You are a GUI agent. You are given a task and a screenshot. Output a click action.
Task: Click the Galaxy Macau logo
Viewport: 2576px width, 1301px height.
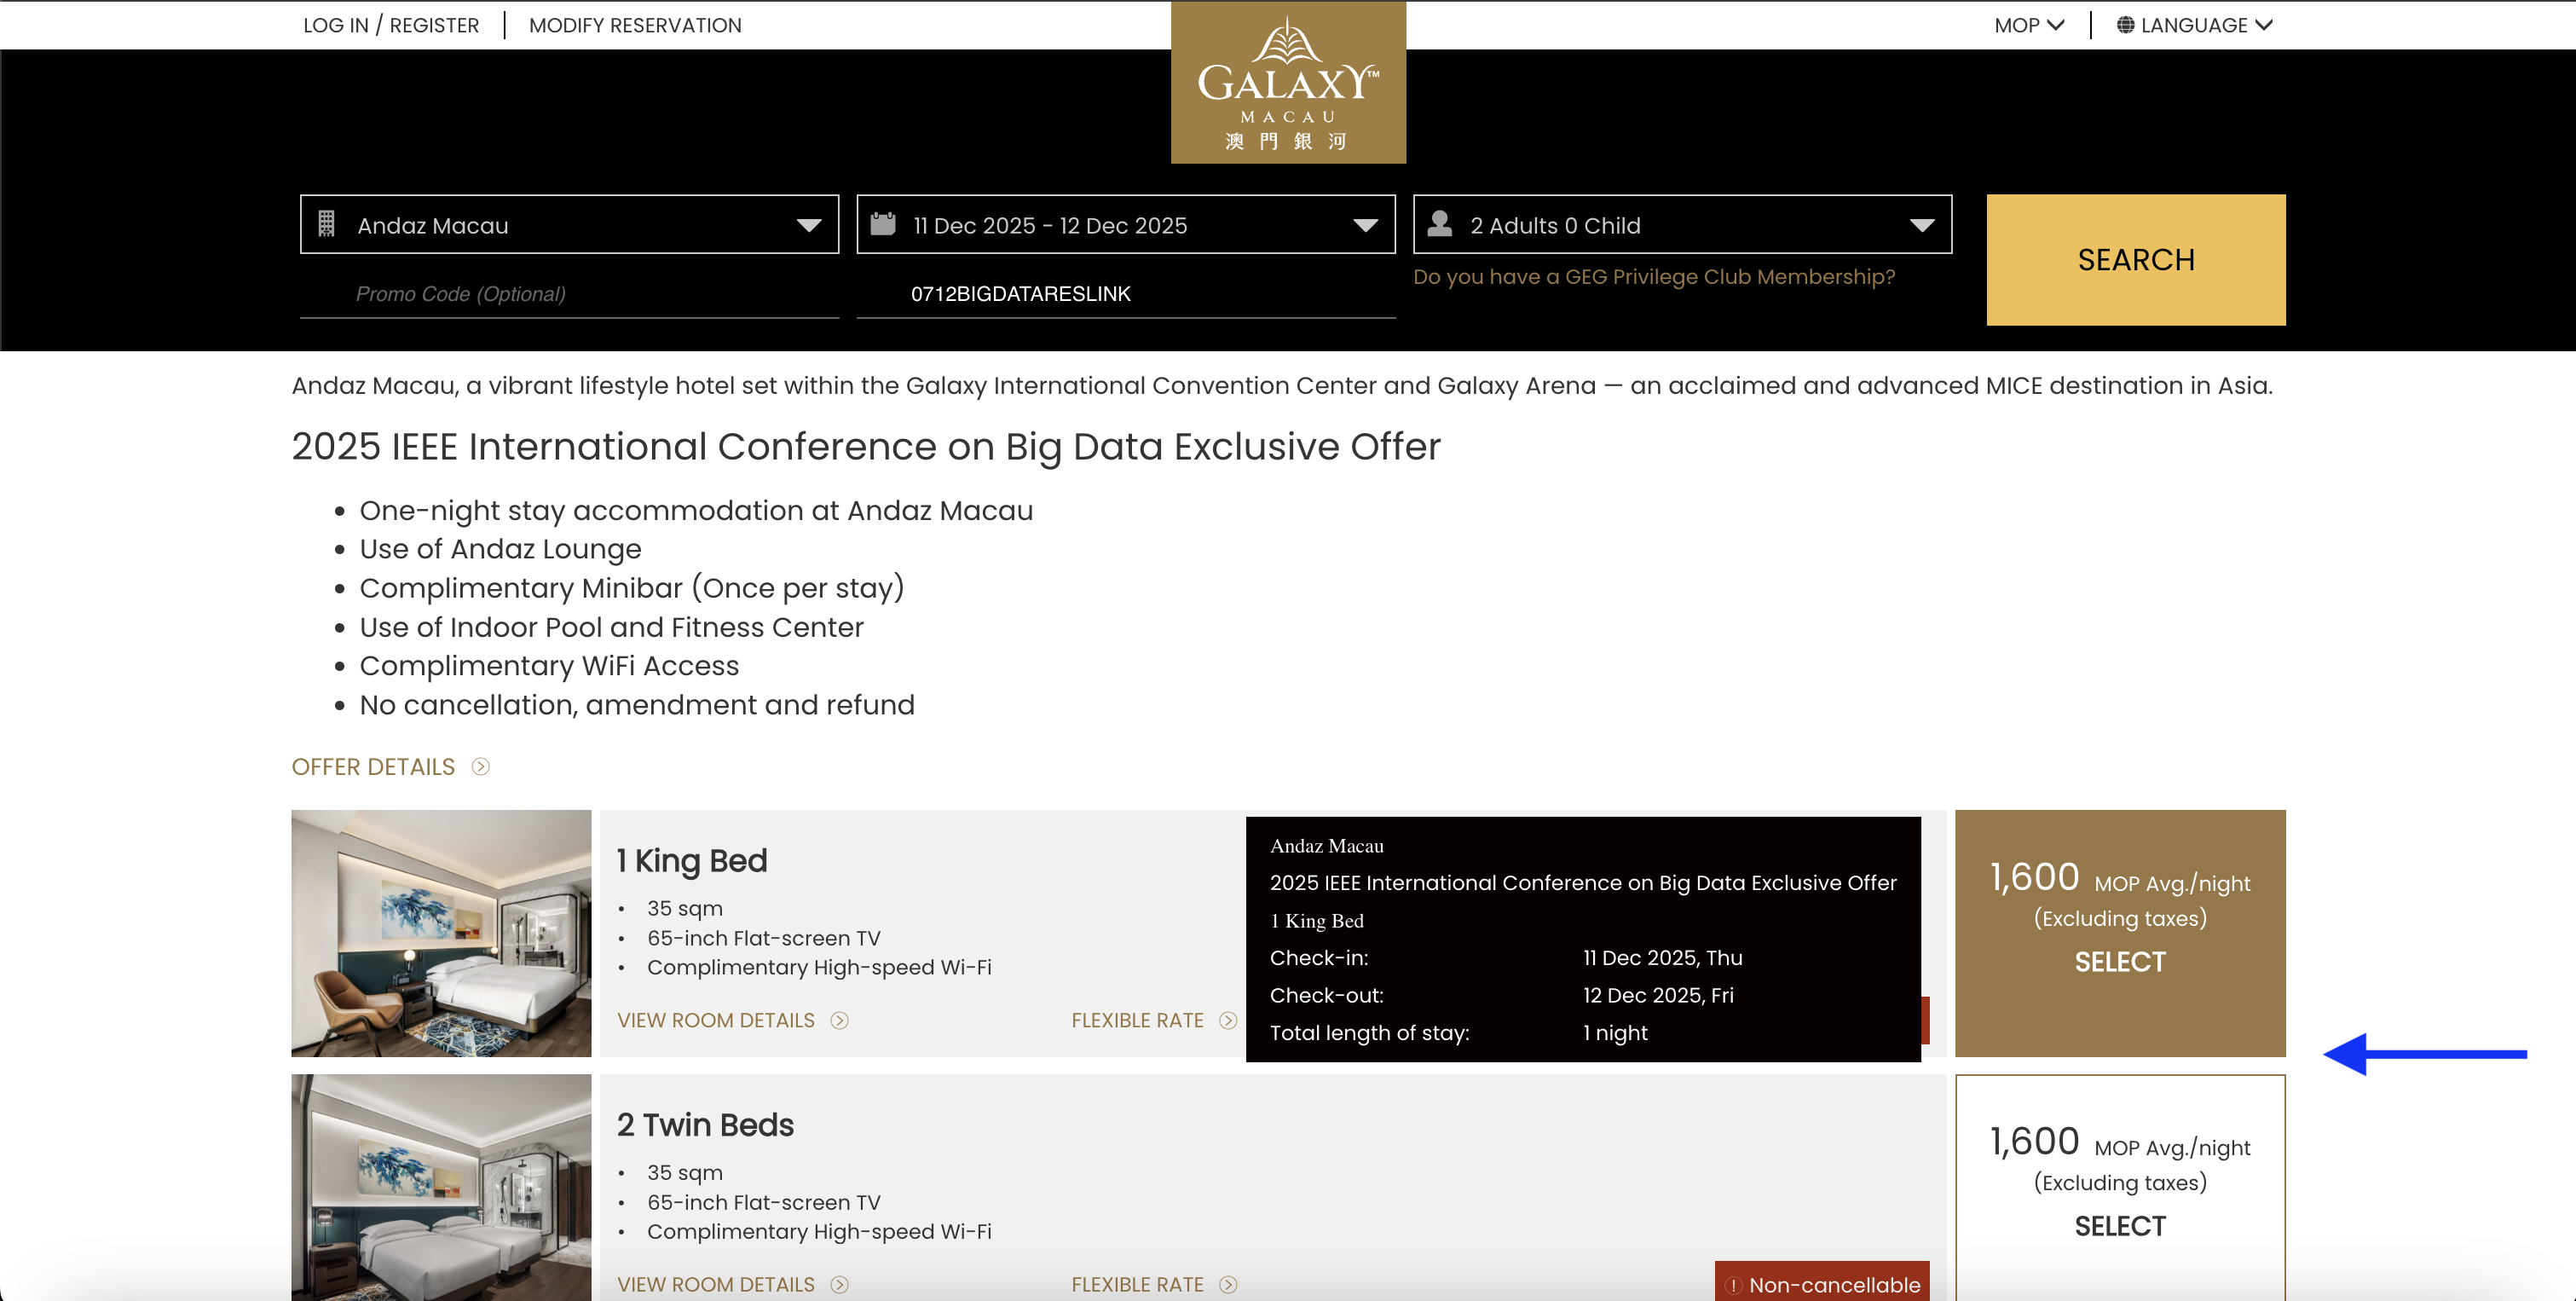tap(1288, 82)
